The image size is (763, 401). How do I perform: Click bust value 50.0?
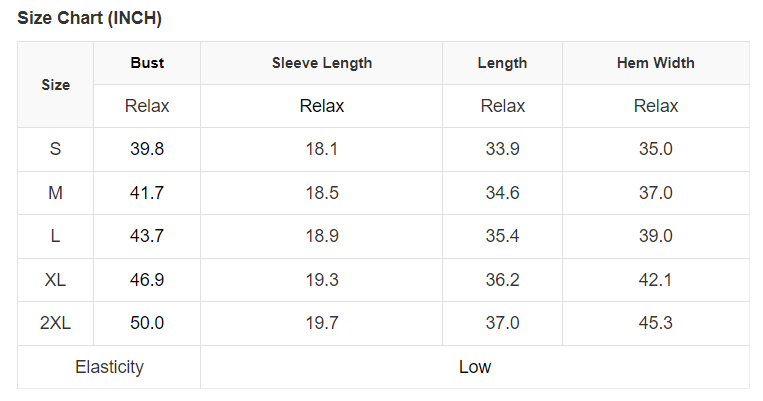pyautogui.click(x=147, y=323)
